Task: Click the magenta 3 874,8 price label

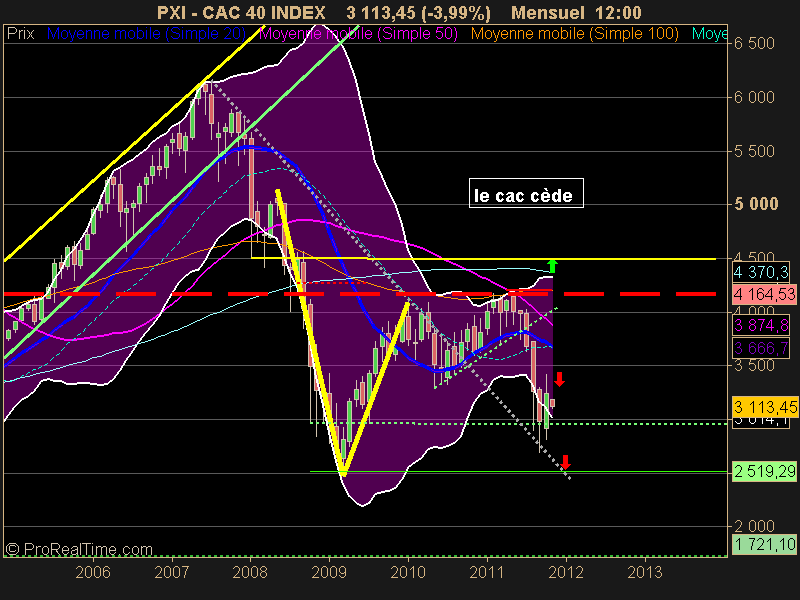Action: (x=761, y=324)
